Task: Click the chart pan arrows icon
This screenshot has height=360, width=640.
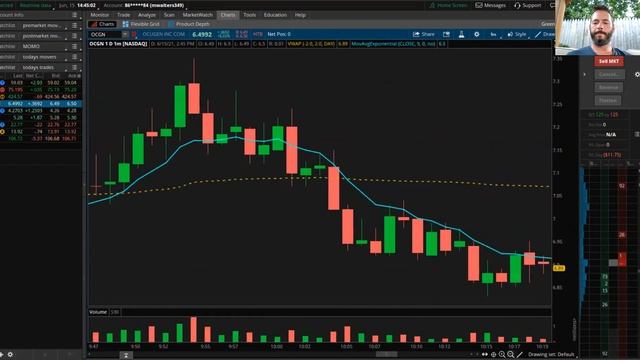Action: tap(484, 355)
